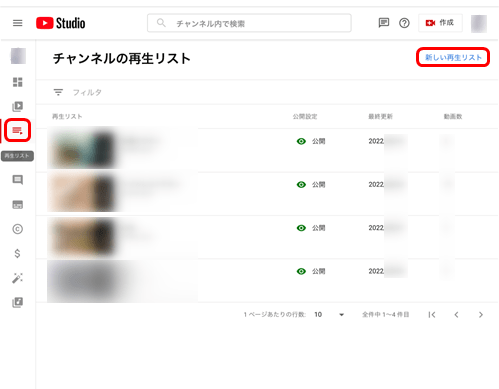The width and height of the screenshot is (499, 389).
Task: Click the second row's green eye visibility icon
Action: (301, 185)
